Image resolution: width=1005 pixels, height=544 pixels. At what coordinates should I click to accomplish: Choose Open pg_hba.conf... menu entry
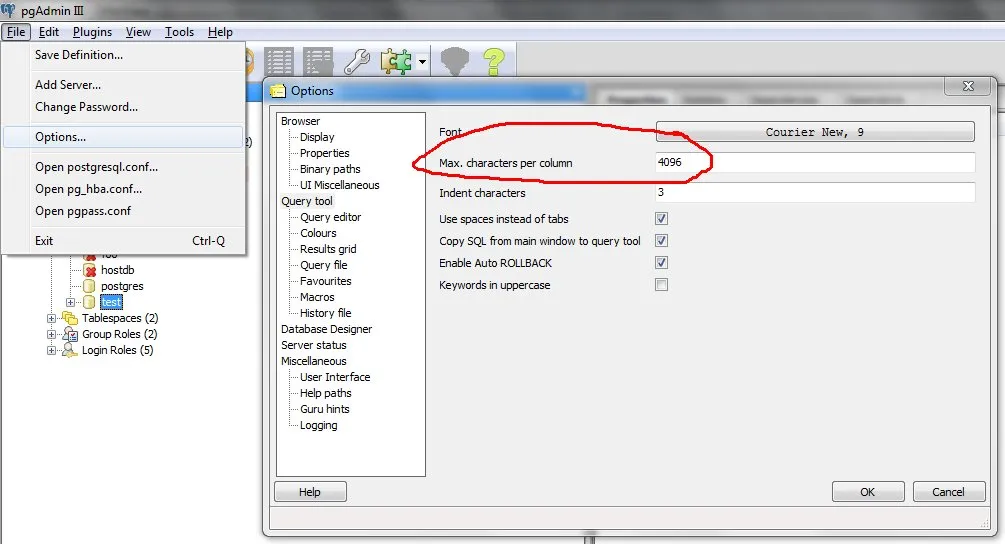[123, 189]
